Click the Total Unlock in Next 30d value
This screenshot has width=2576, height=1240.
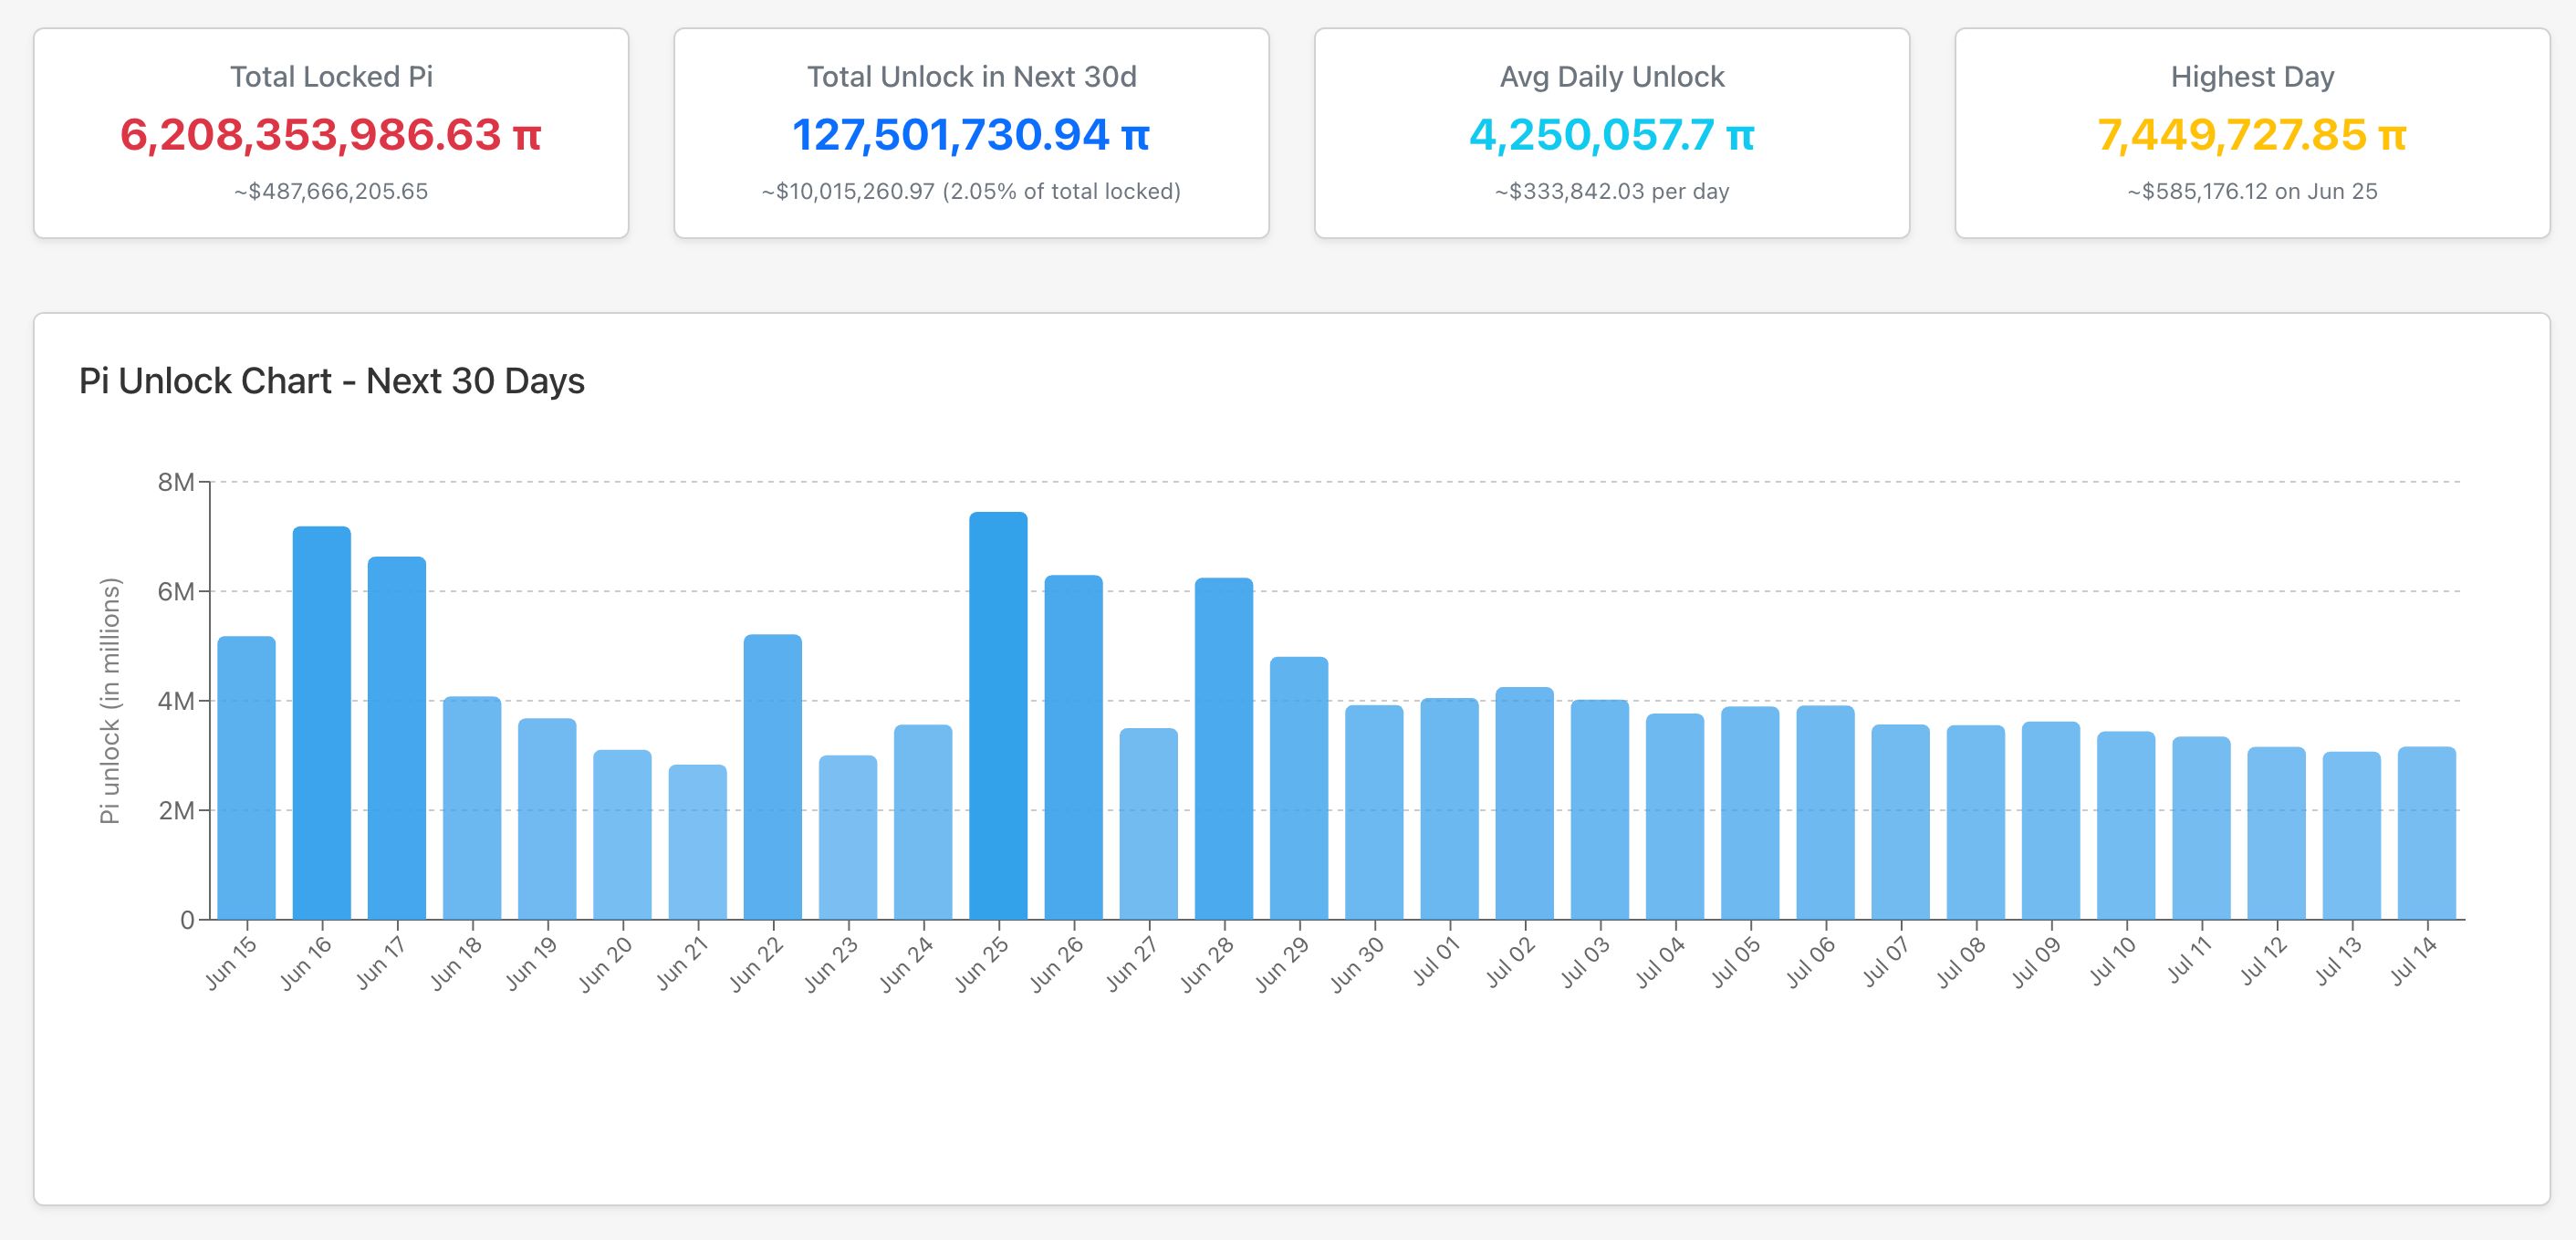(x=971, y=134)
